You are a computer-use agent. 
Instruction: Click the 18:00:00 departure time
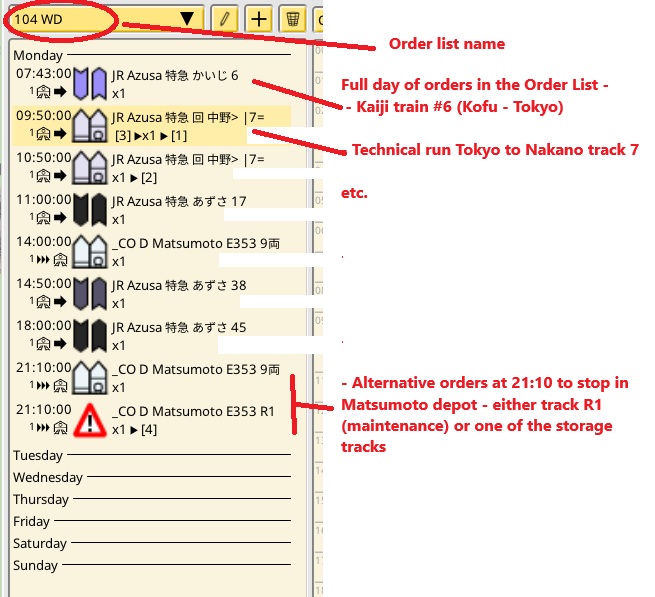tap(43, 325)
